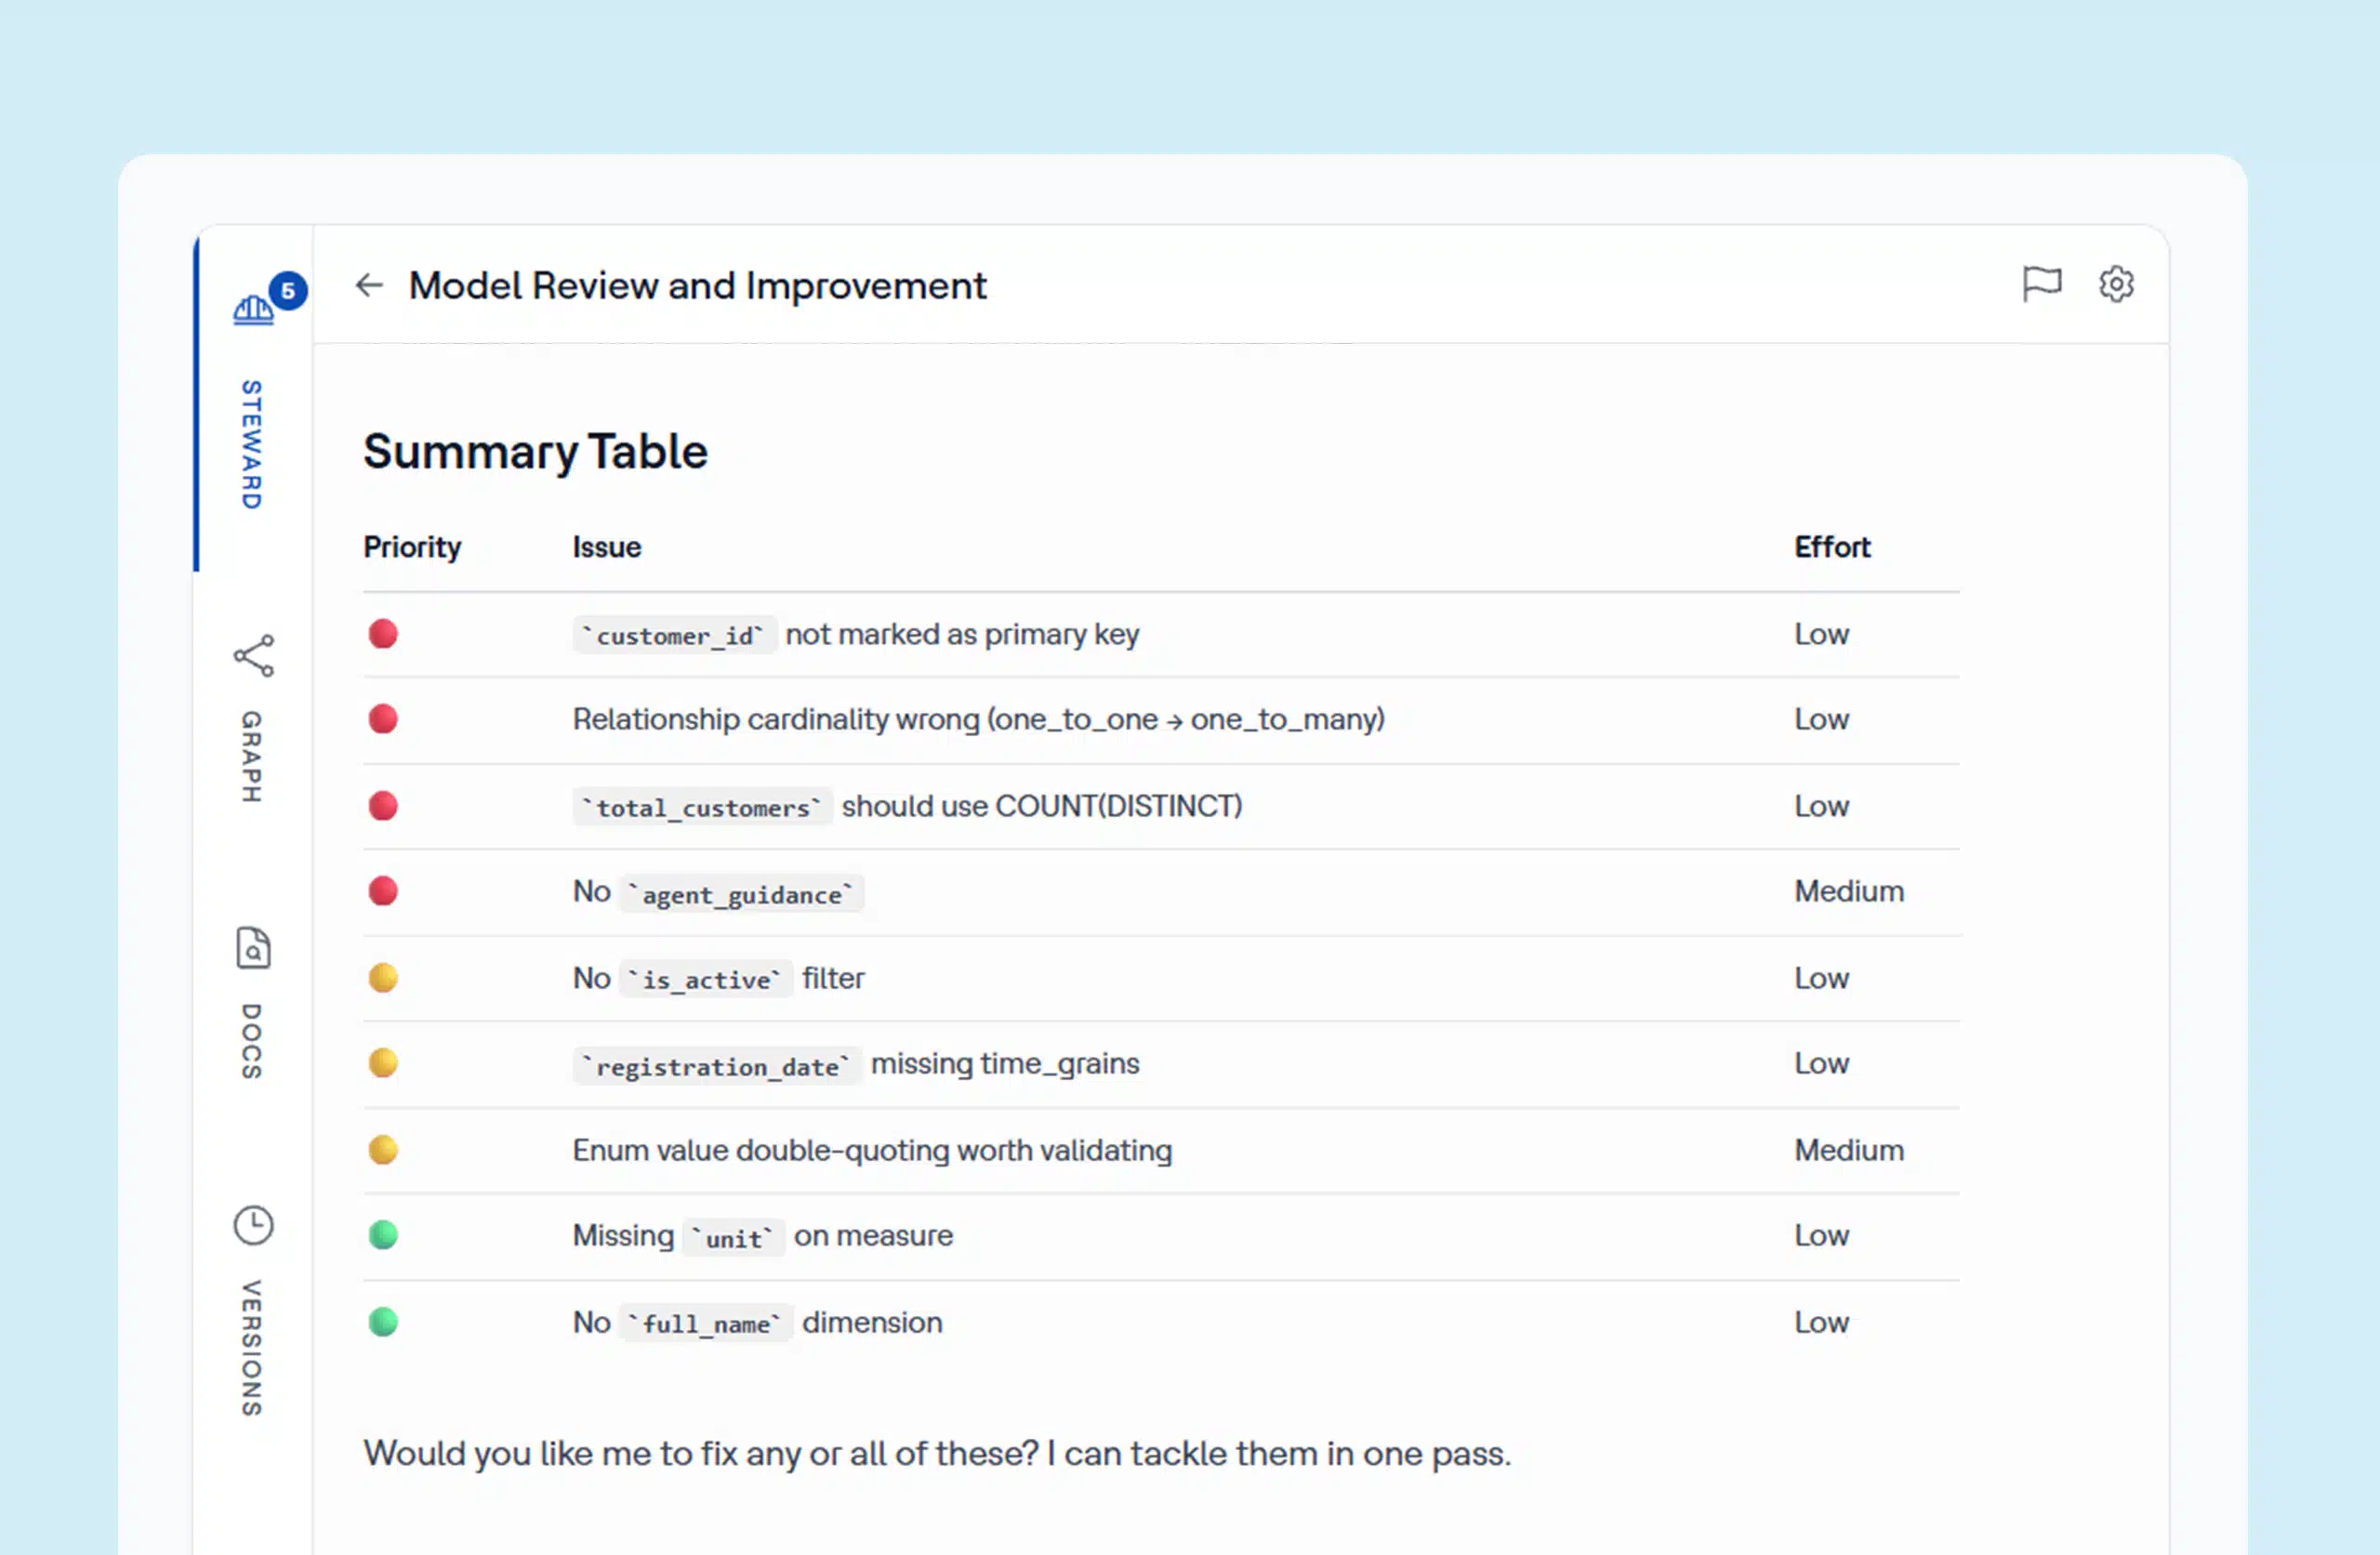Select the `customer_id` code tag
The height and width of the screenshot is (1555, 2380).
tap(675, 635)
